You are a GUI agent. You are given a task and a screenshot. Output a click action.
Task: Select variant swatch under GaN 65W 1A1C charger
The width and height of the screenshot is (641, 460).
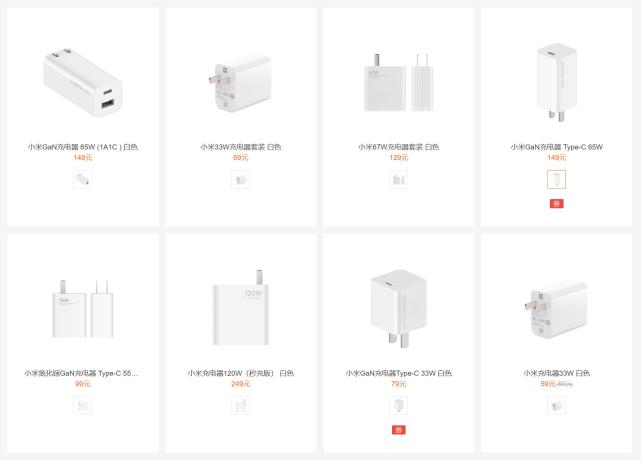coord(83,180)
